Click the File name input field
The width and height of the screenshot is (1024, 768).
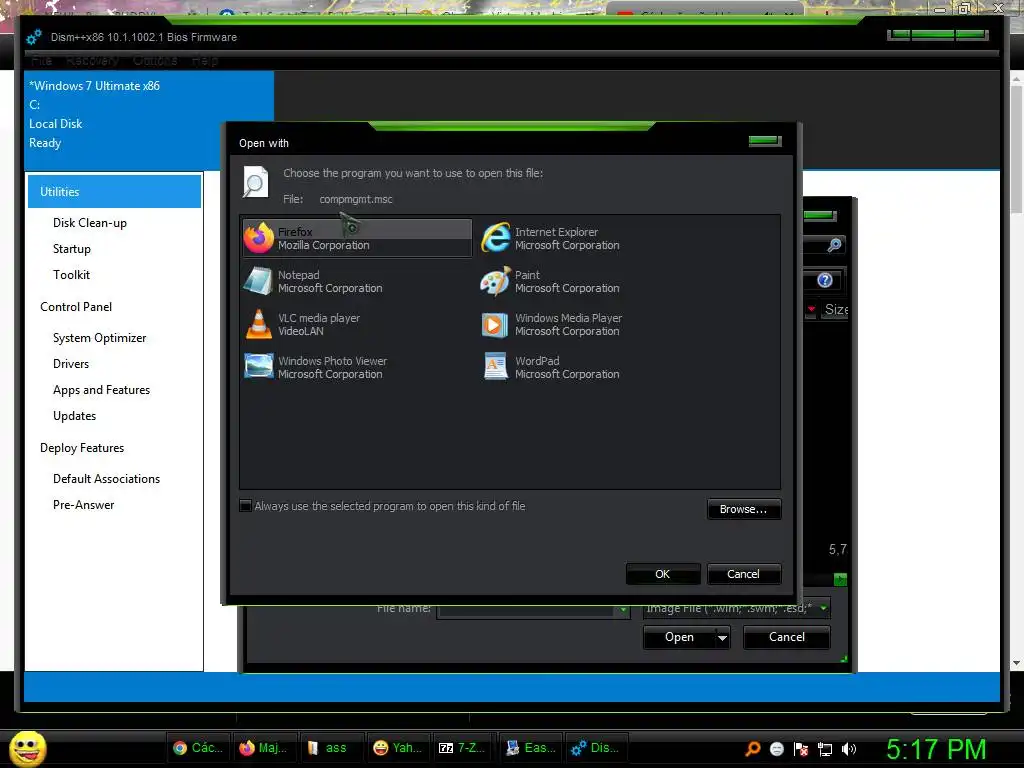(x=527, y=609)
